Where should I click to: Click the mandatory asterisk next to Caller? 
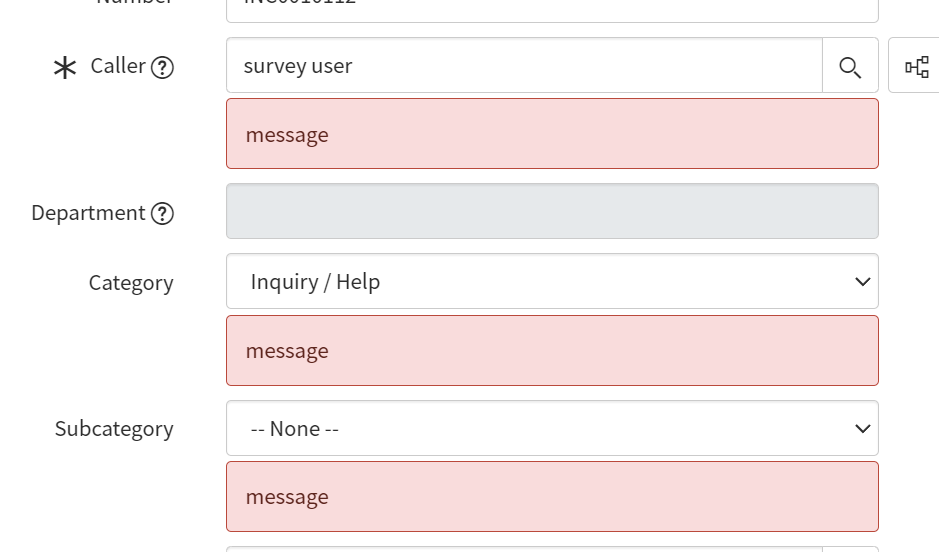coord(65,68)
